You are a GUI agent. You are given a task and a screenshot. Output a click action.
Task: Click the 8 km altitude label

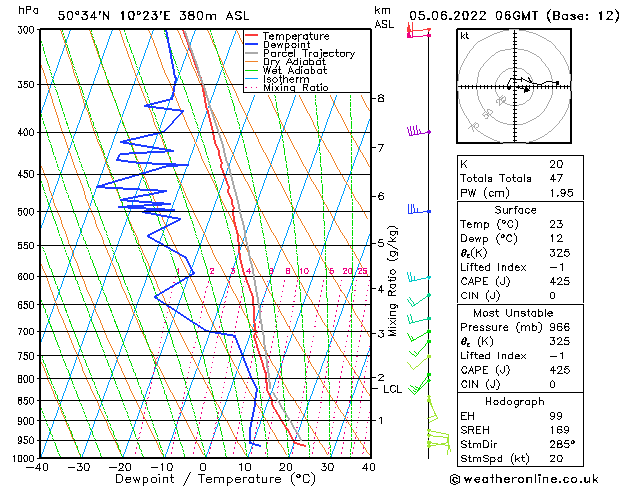(381, 98)
